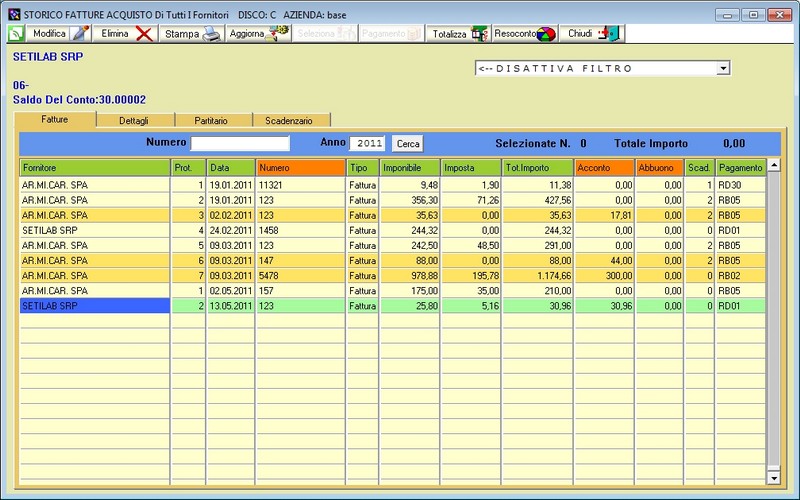Click the orange Numero column header
Viewport: 800px width, 500px height.
[x=301, y=167]
